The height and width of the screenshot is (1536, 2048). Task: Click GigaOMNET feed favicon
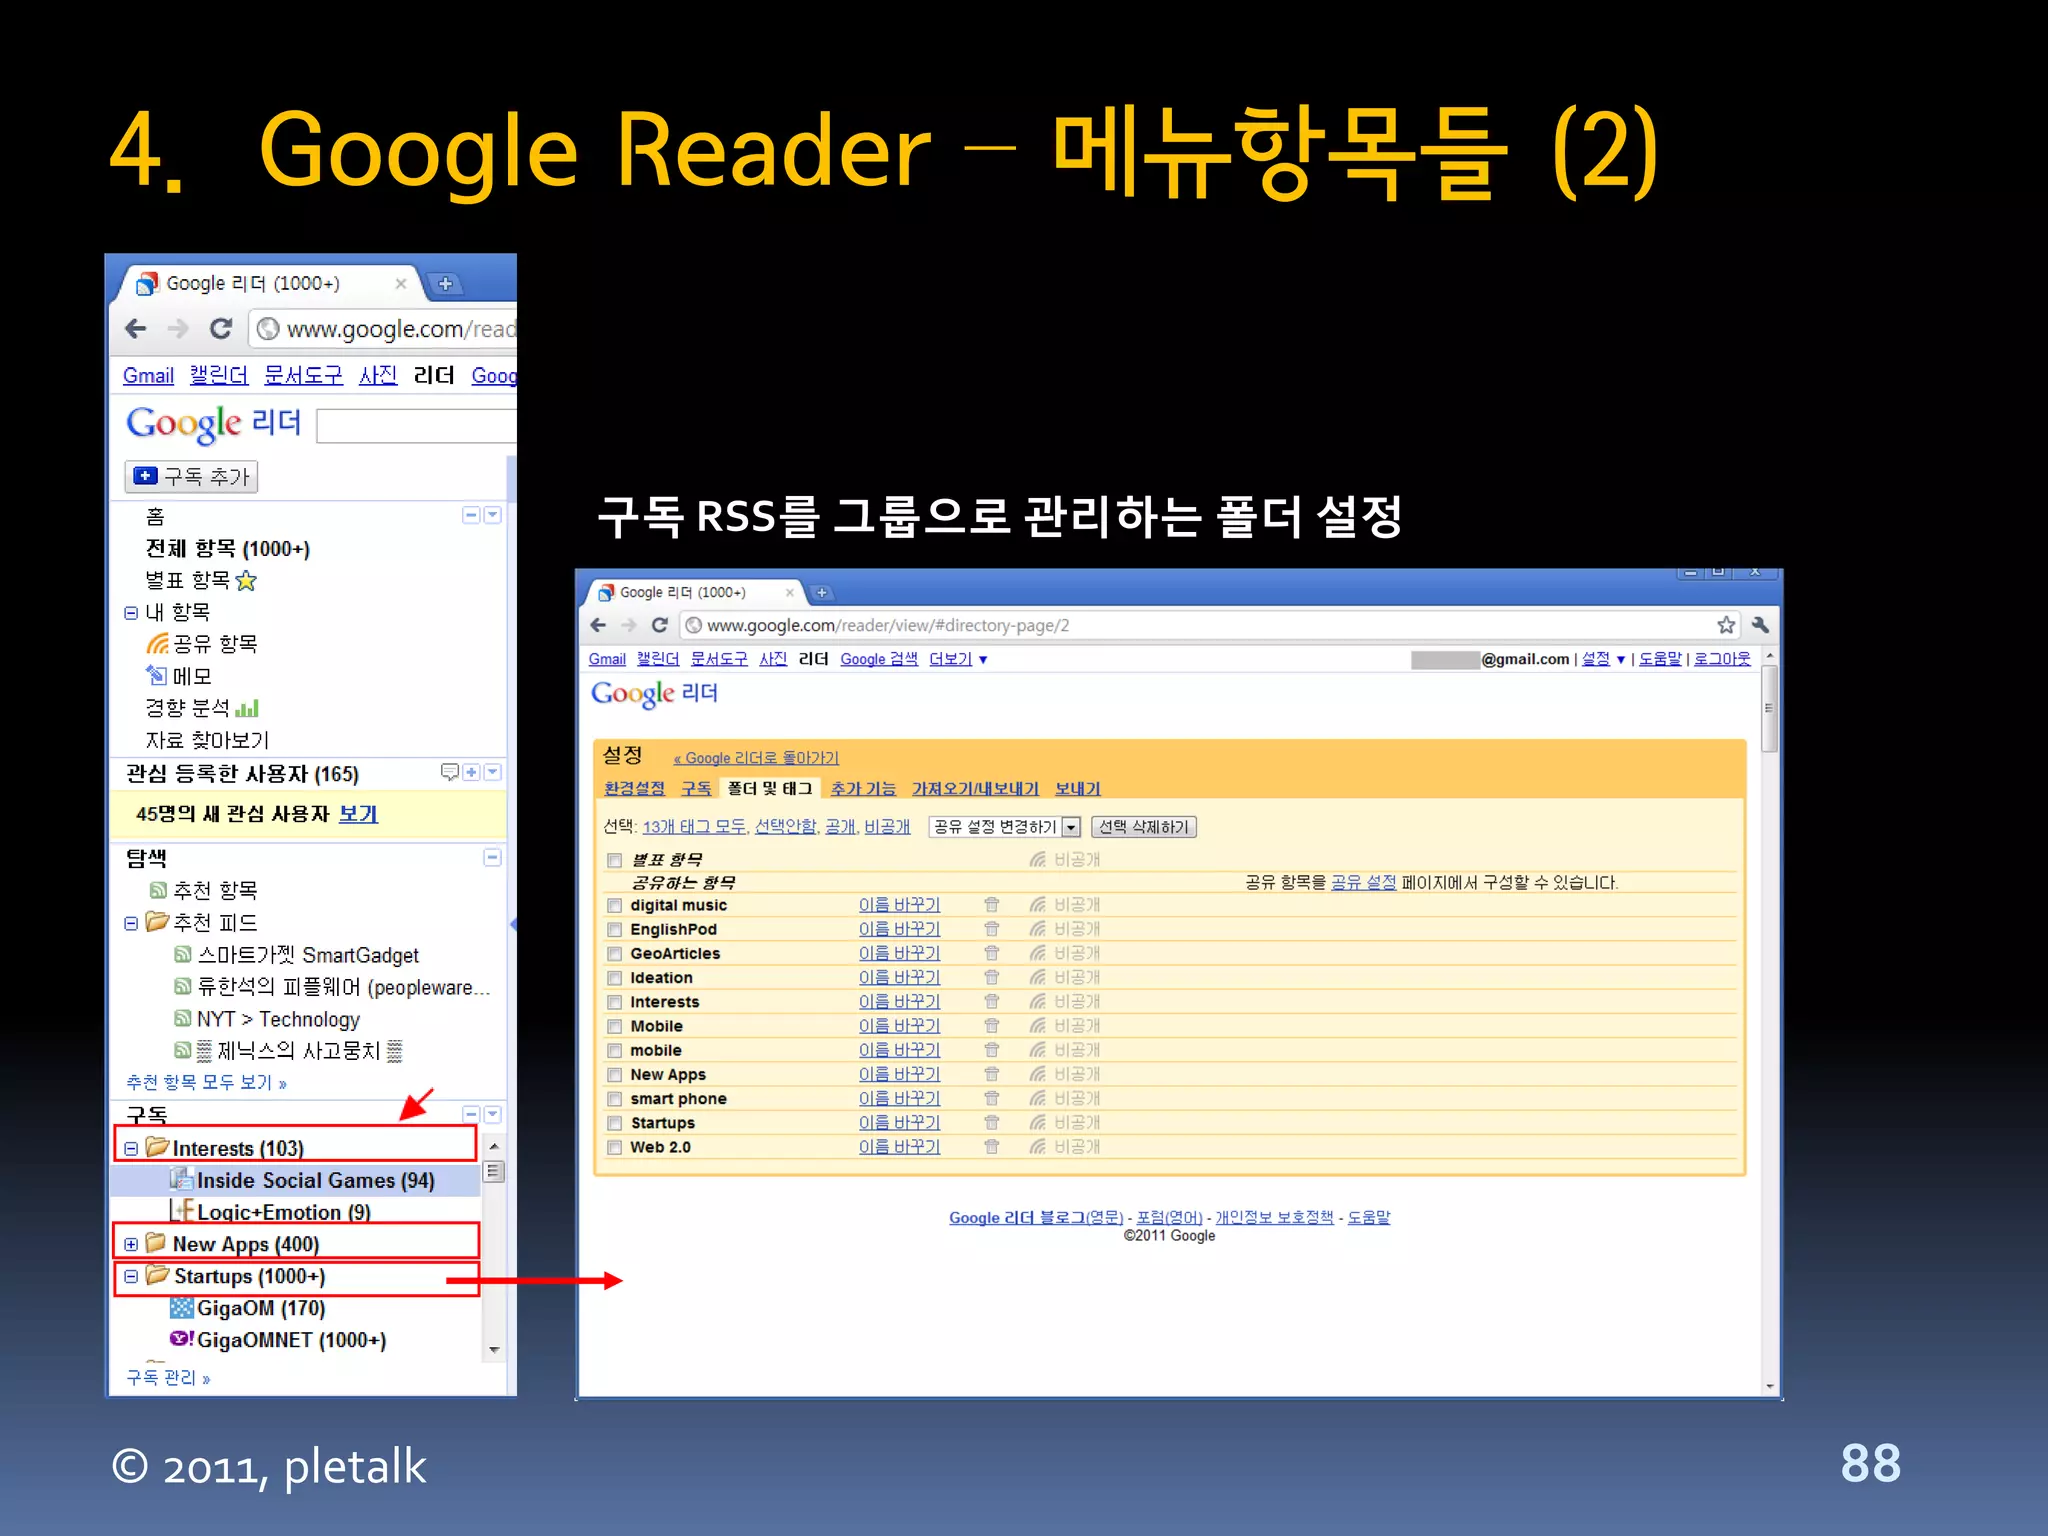click(x=181, y=1340)
